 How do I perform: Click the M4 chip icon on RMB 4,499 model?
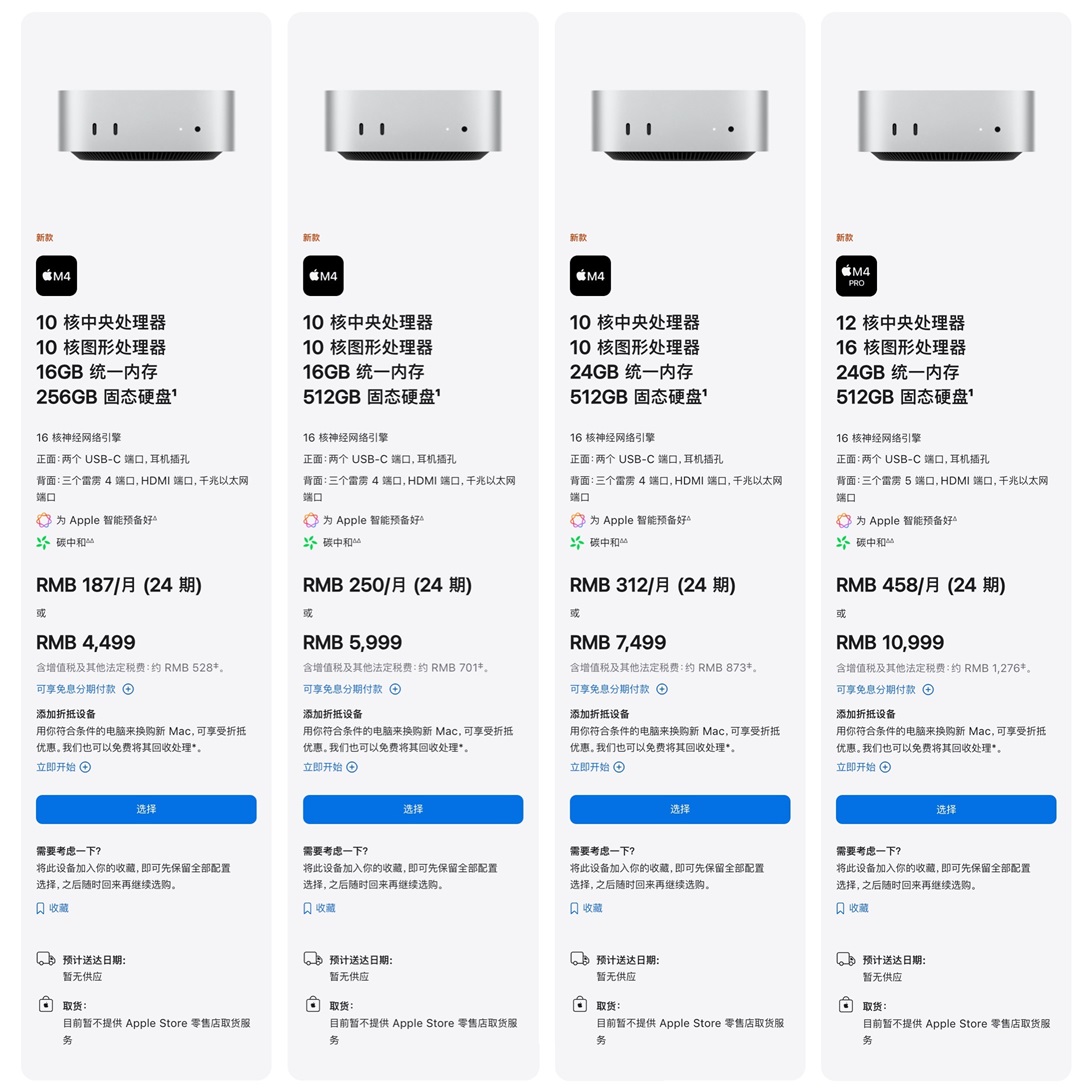coord(56,276)
